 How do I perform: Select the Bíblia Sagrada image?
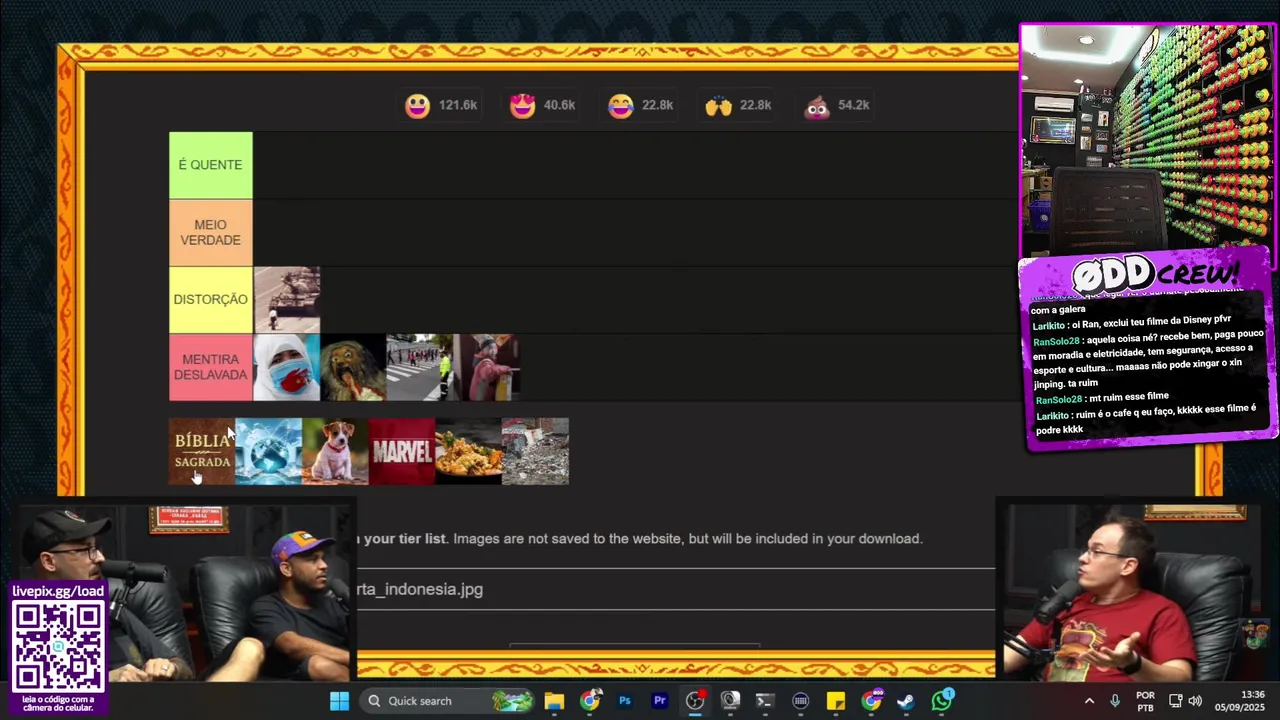[202, 451]
